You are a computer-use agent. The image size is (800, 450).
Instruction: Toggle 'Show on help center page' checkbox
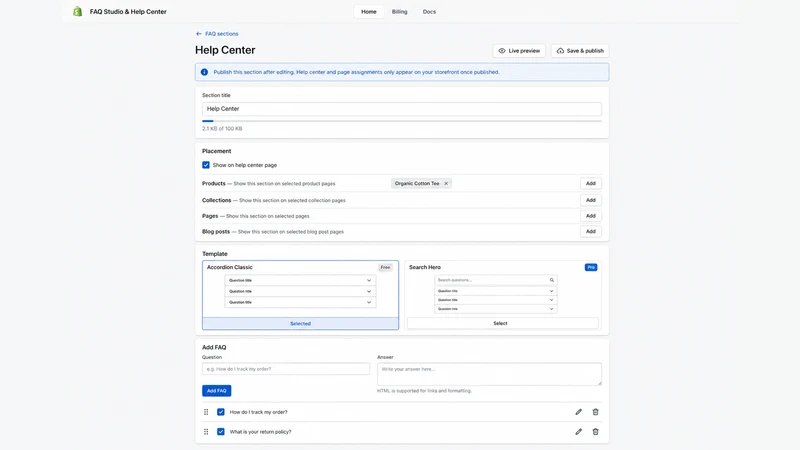click(x=206, y=165)
